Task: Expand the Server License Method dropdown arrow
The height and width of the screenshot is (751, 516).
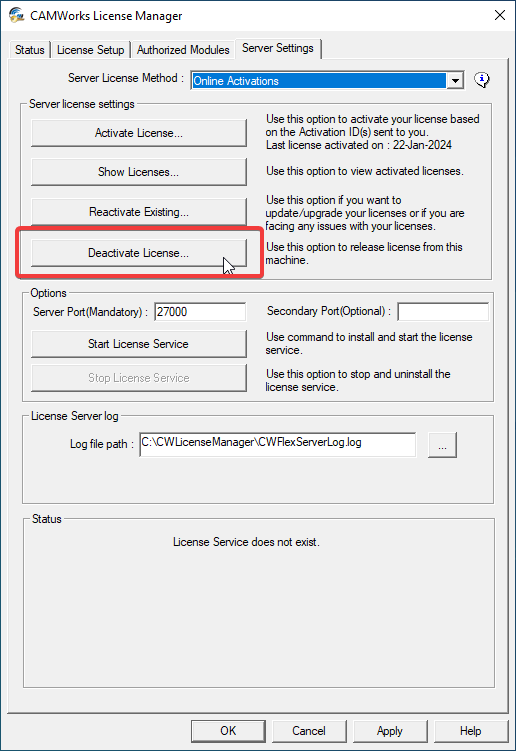Action: click(455, 81)
